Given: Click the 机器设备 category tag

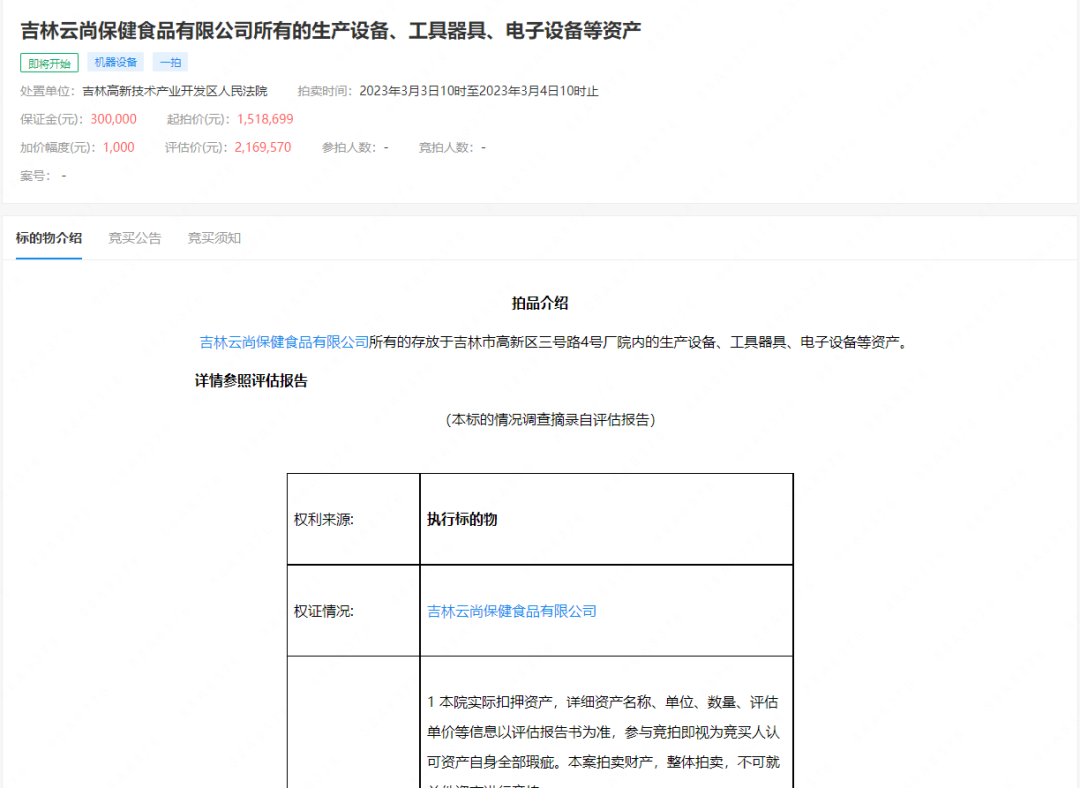Looking at the screenshot, I should [116, 62].
